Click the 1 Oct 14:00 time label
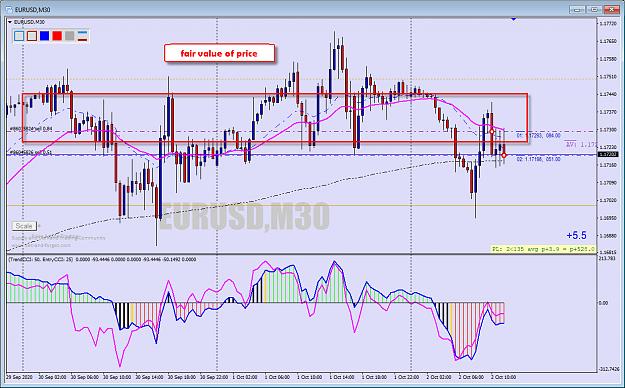The height and width of the screenshot is (388, 625). (x=342, y=377)
